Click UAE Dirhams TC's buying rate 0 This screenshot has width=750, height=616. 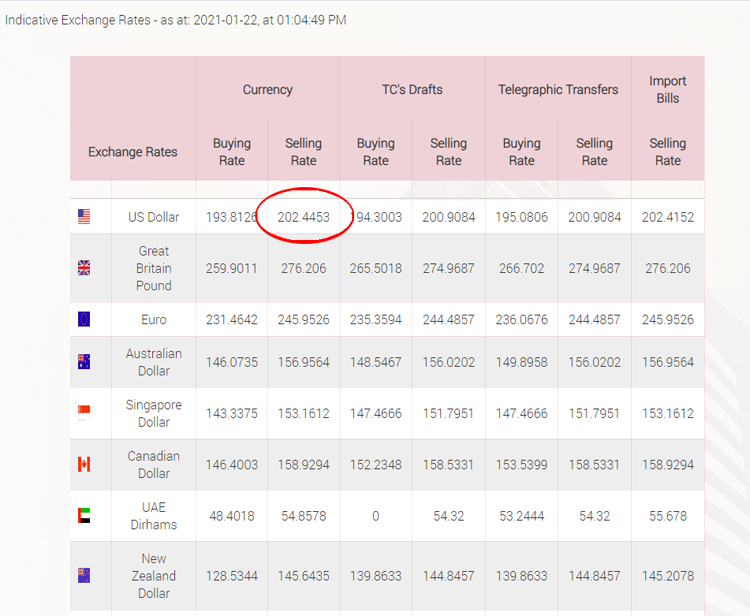point(375,516)
